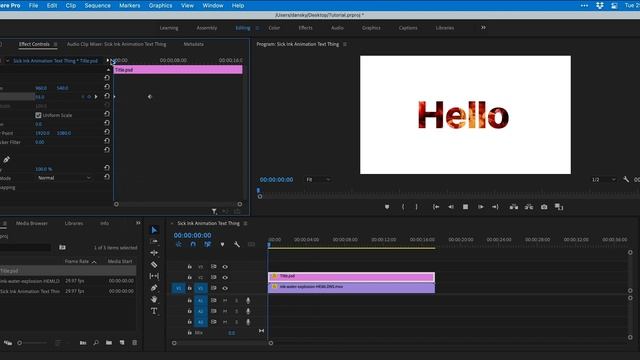Viewport: 640px width, 360px height.
Task: Open the Sequence menu
Action: tap(97, 5)
